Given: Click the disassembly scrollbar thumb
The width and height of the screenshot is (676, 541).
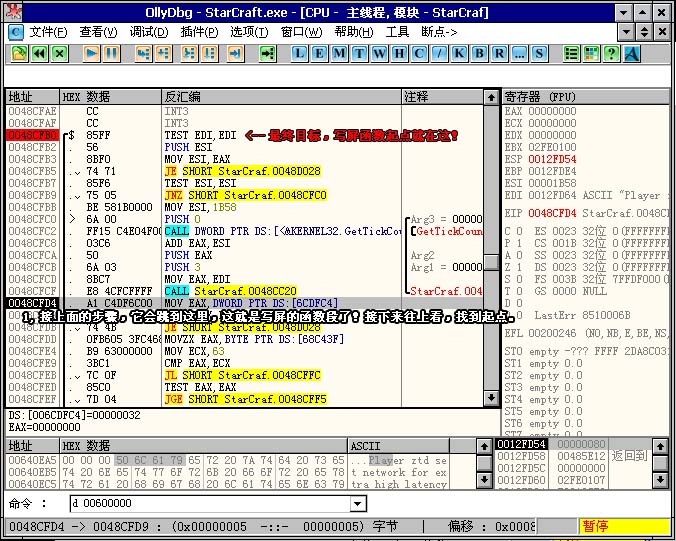Looking at the screenshot, I should (x=491, y=263).
